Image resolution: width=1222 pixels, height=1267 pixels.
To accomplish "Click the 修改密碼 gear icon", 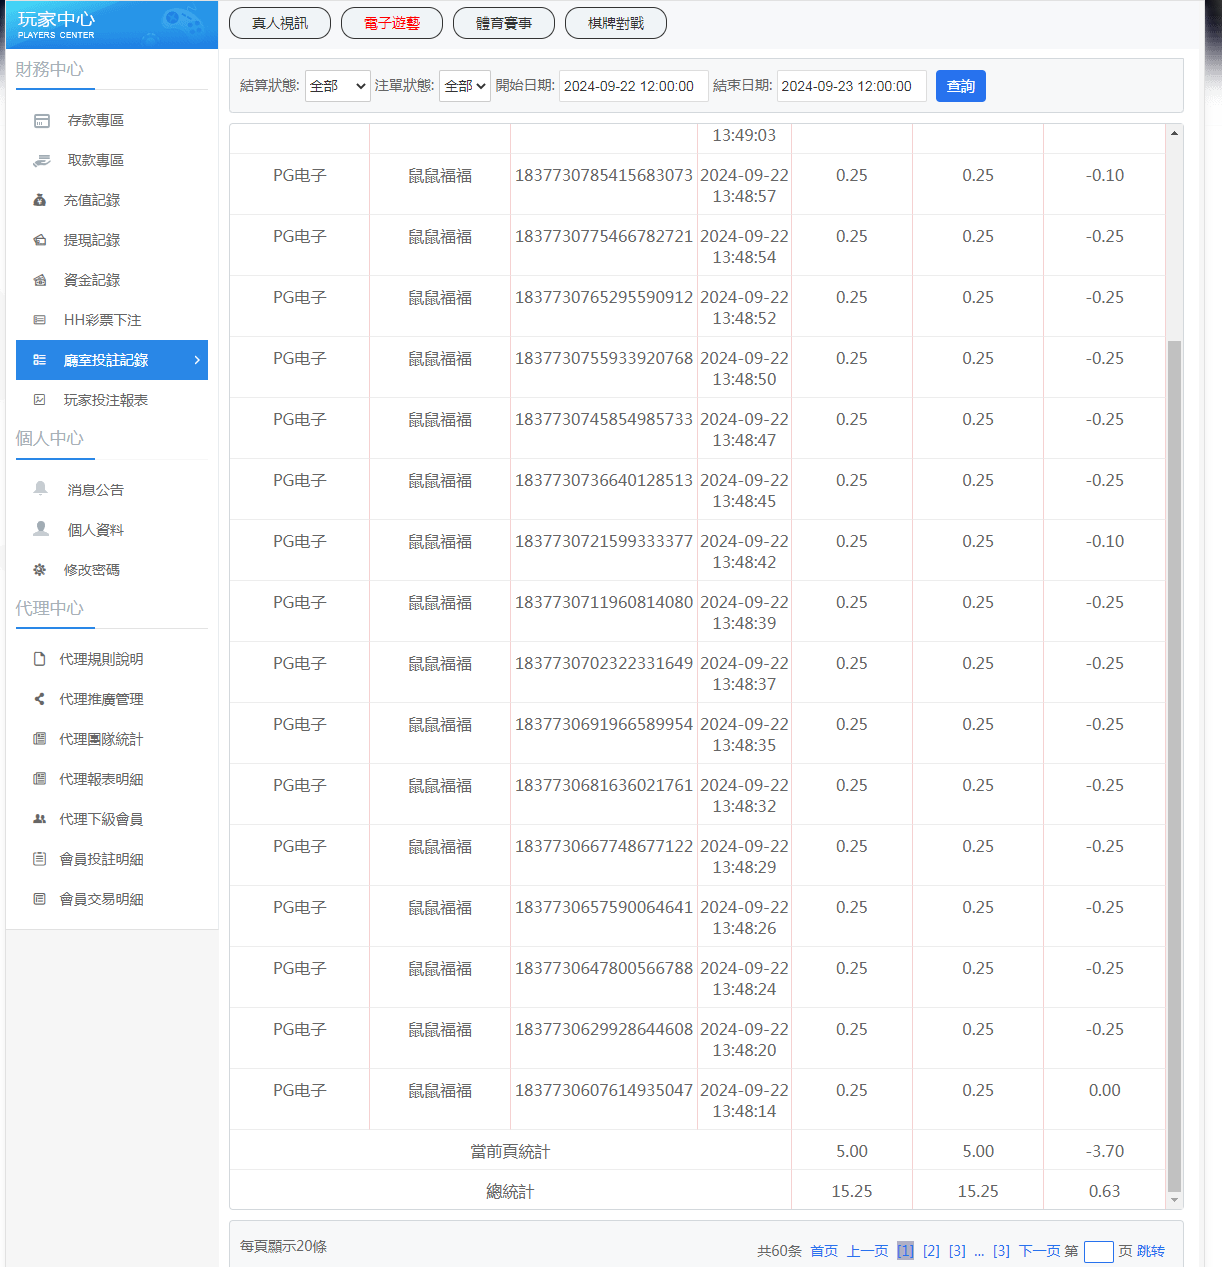I will click(x=40, y=570).
